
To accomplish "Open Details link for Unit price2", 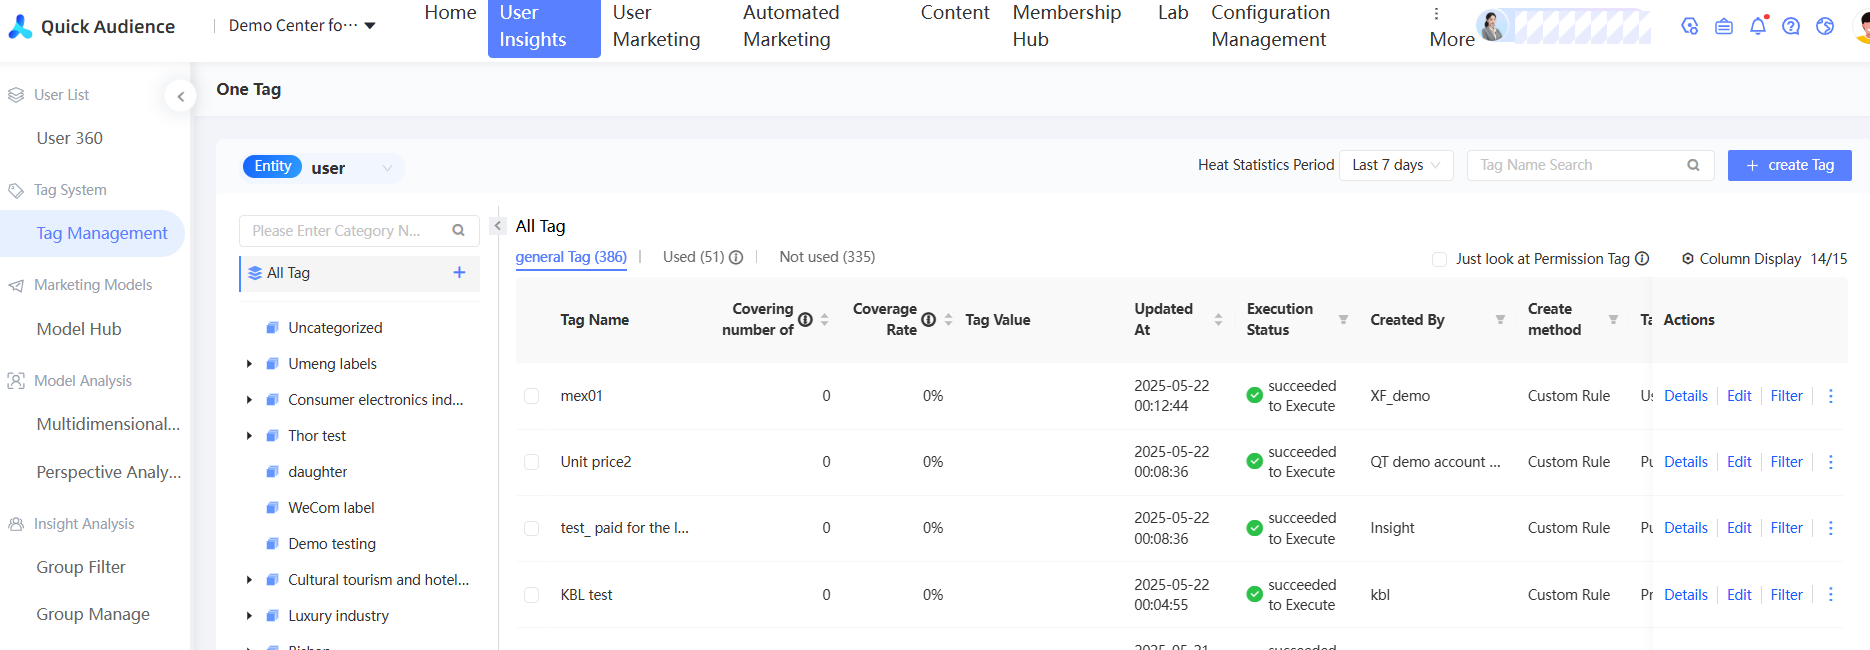I will [x=1685, y=462].
